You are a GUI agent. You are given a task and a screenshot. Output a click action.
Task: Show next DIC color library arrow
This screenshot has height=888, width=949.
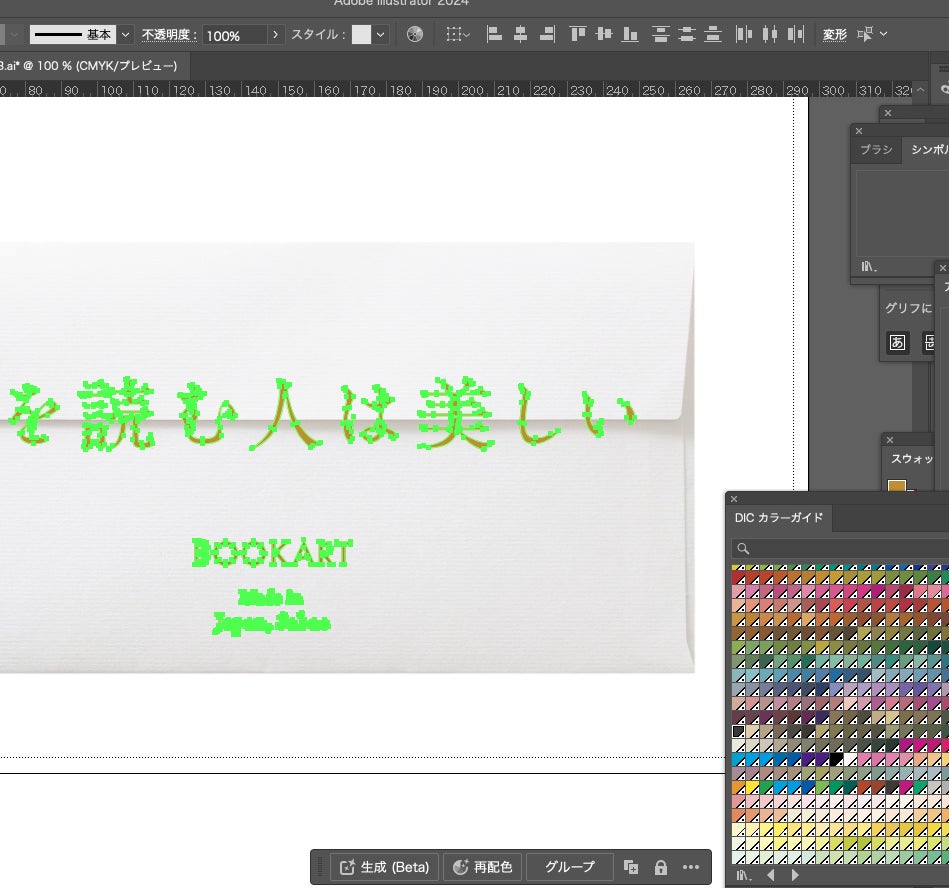coord(795,875)
